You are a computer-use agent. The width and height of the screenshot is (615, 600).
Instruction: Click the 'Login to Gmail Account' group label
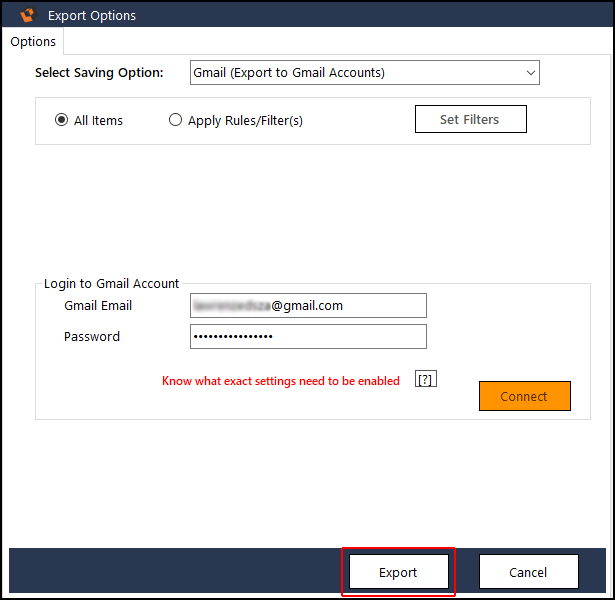pyautogui.click(x=111, y=284)
